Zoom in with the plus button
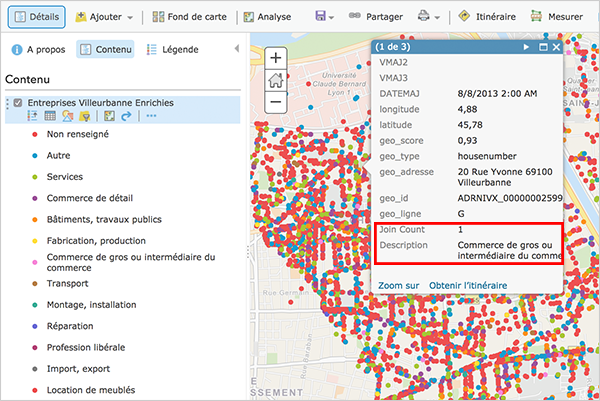Screen dimensions: 600x401 [276, 58]
